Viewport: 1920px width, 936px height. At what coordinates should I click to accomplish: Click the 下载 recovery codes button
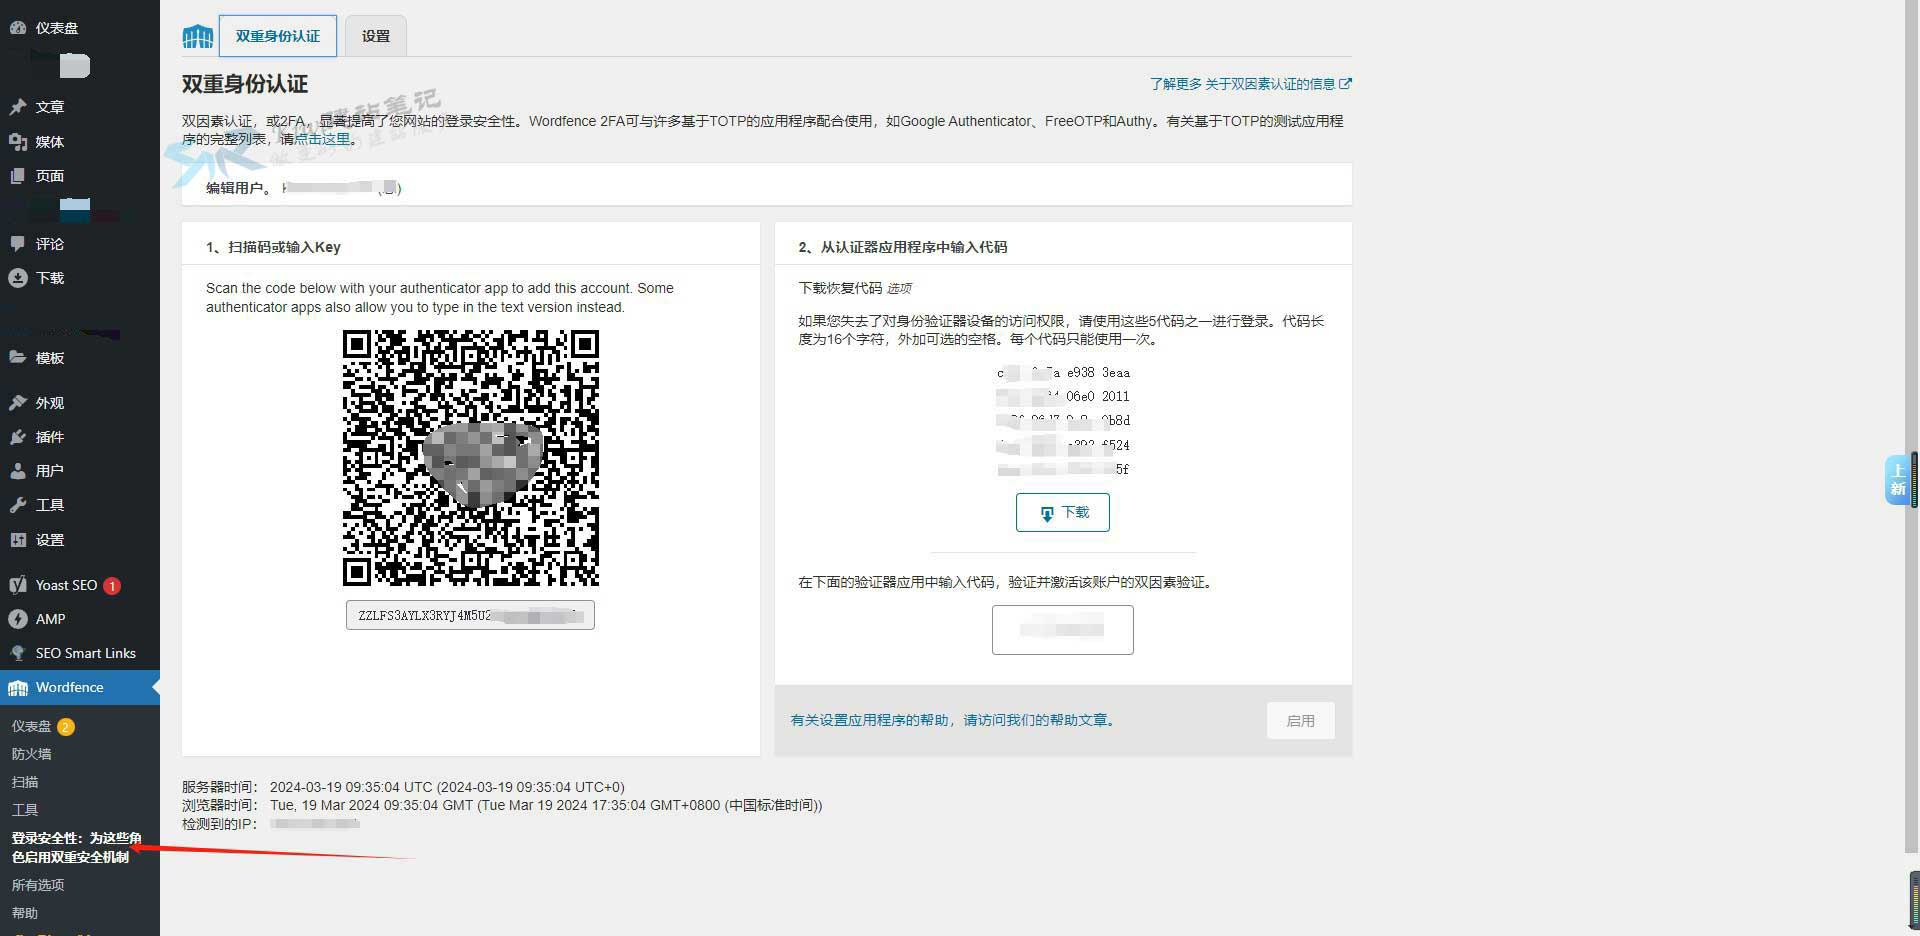tap(1063, 513)
